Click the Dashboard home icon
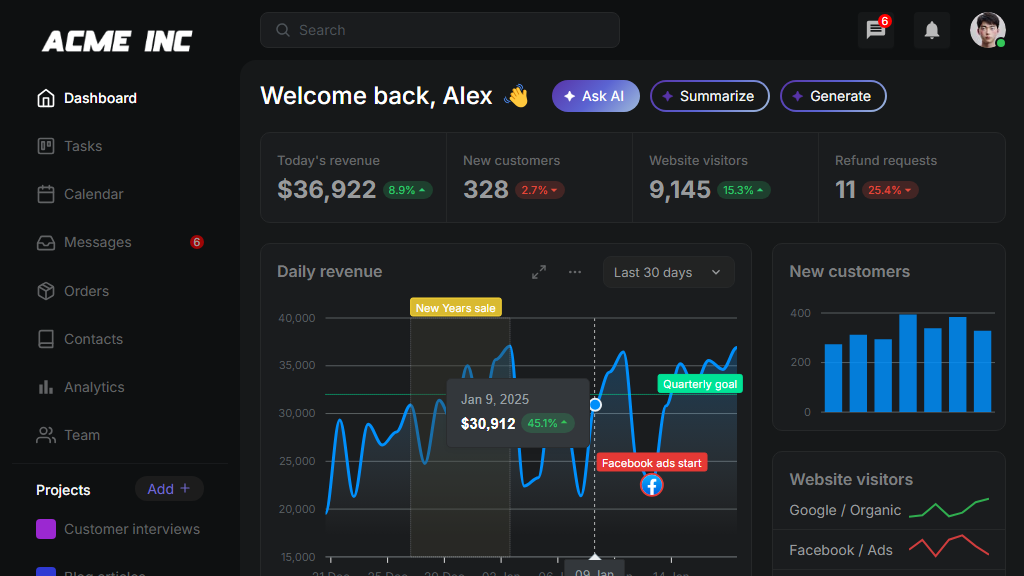 click(46, 98)
